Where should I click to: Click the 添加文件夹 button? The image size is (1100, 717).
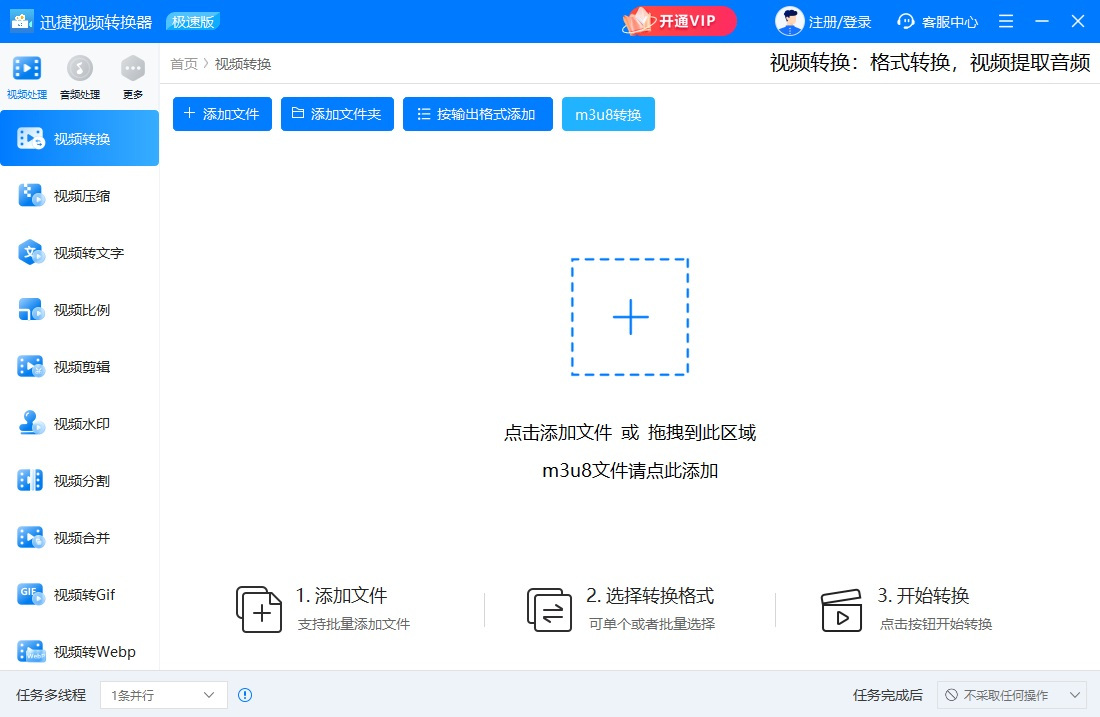click(x=337, y=113)
